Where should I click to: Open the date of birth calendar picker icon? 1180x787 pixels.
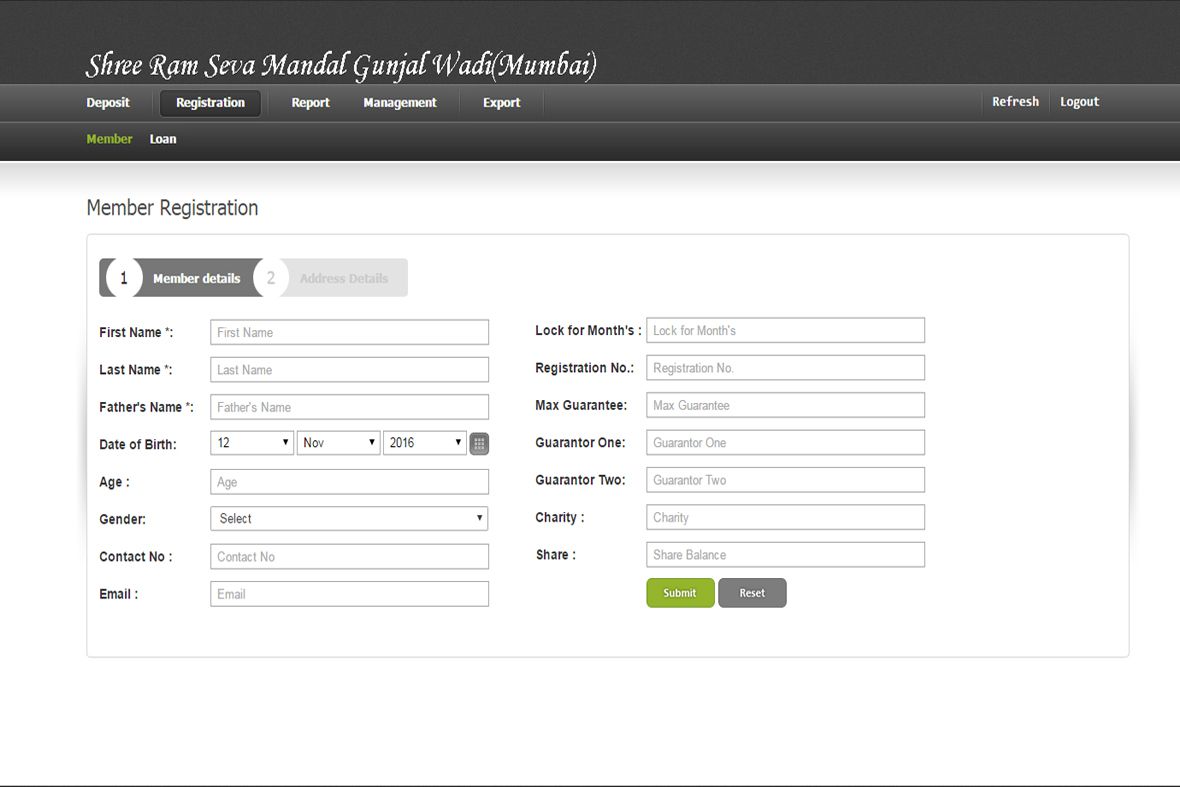tap(479, 444)
